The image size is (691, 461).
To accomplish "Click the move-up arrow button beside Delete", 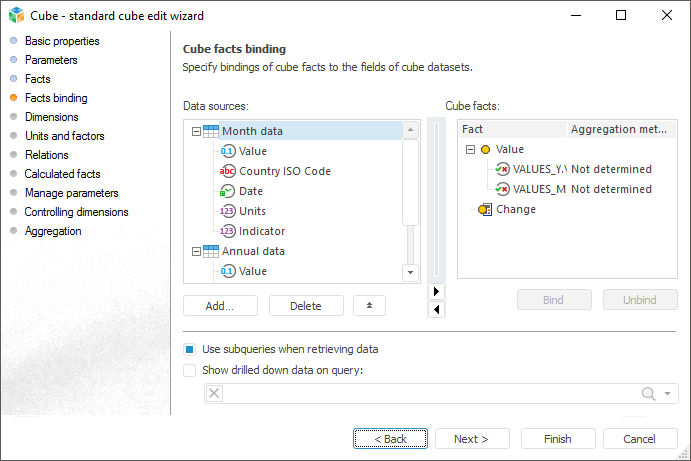I will pos(369,306).
